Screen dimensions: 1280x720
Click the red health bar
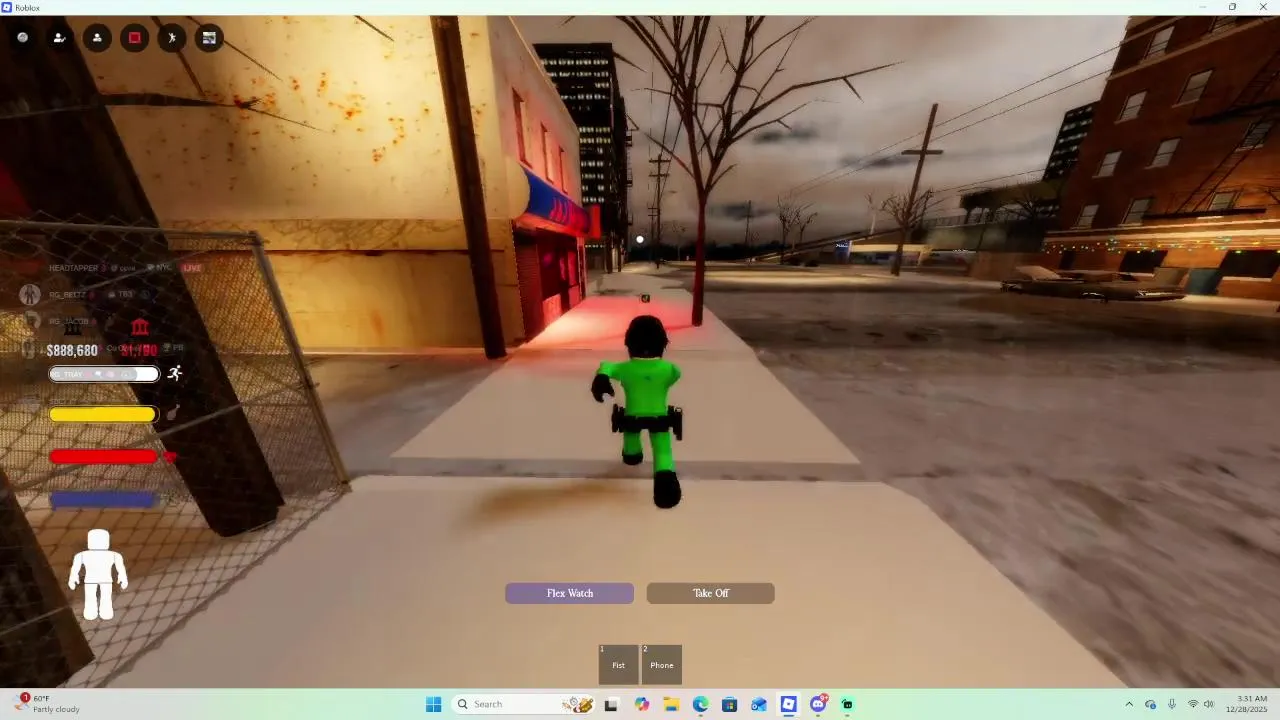104,457
